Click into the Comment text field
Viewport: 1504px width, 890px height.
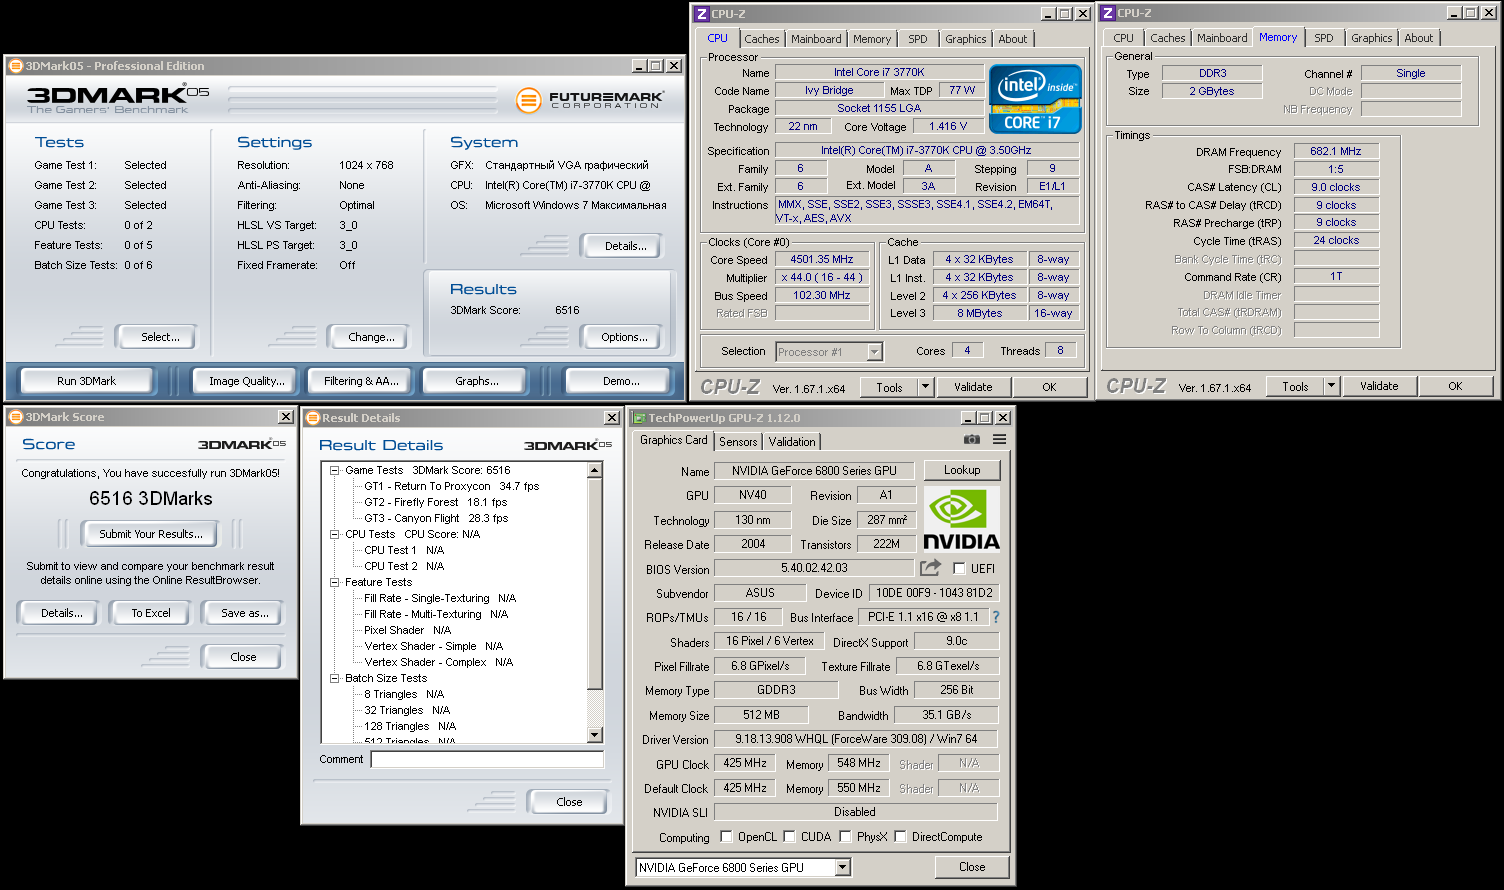[487, 760]
